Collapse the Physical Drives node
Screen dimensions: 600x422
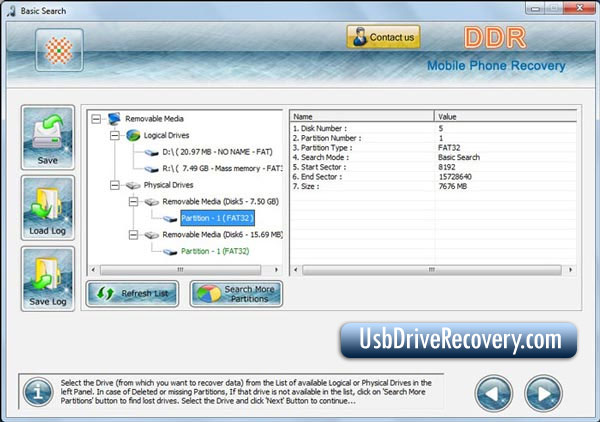point(114,185)
